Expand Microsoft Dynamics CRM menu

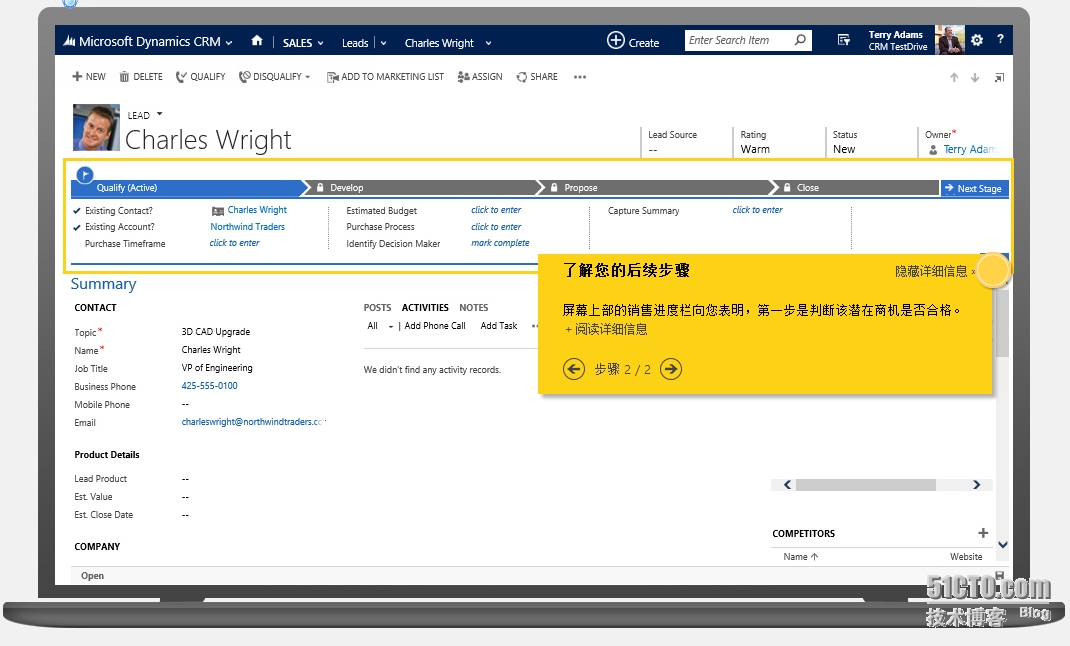pyautogui.click(x=229, y=43)
